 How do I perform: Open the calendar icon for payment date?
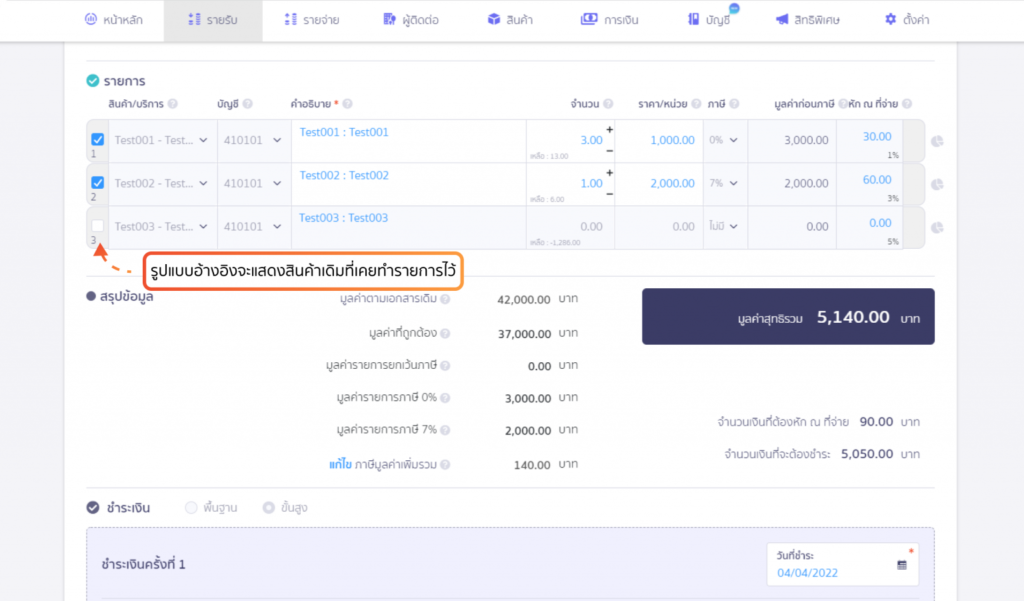(902, 565)
